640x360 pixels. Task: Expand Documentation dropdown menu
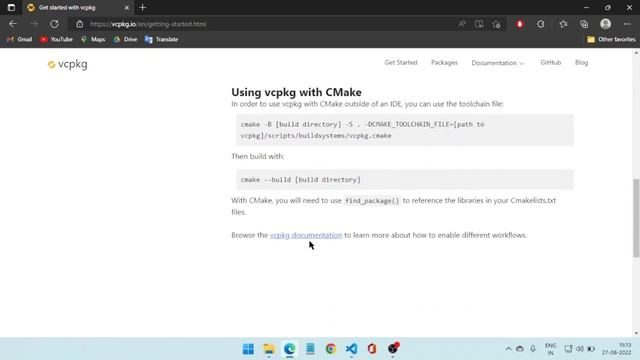click(498, 63)
